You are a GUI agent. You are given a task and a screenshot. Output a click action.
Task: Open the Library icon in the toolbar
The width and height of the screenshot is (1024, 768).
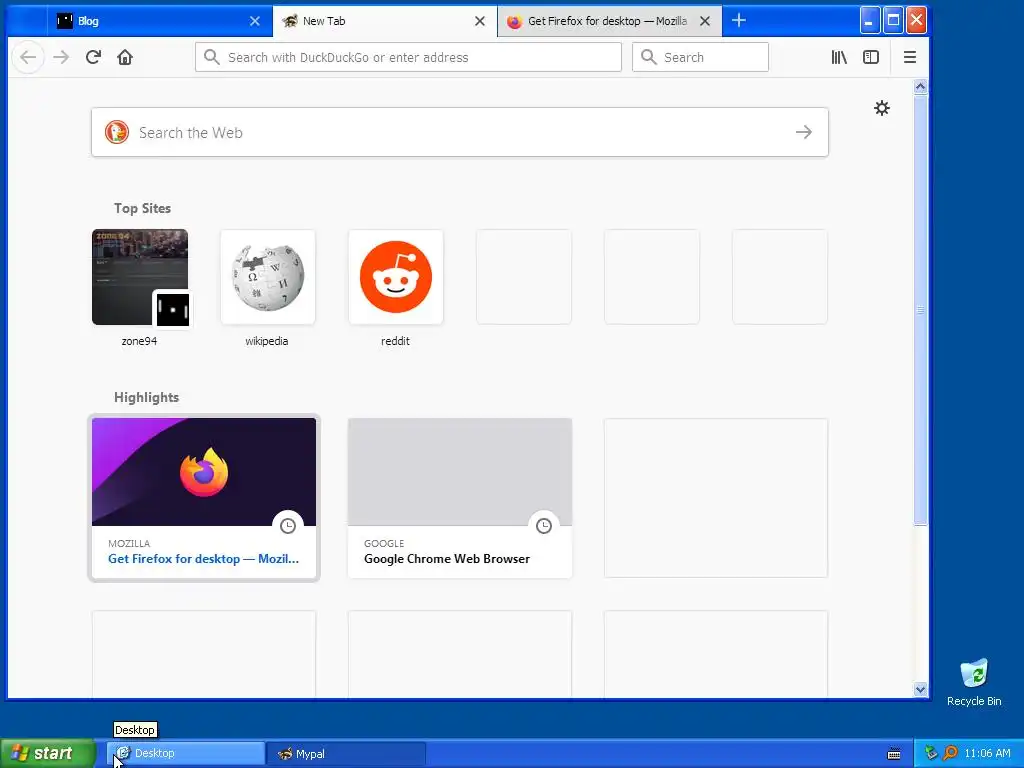(839, 57)
